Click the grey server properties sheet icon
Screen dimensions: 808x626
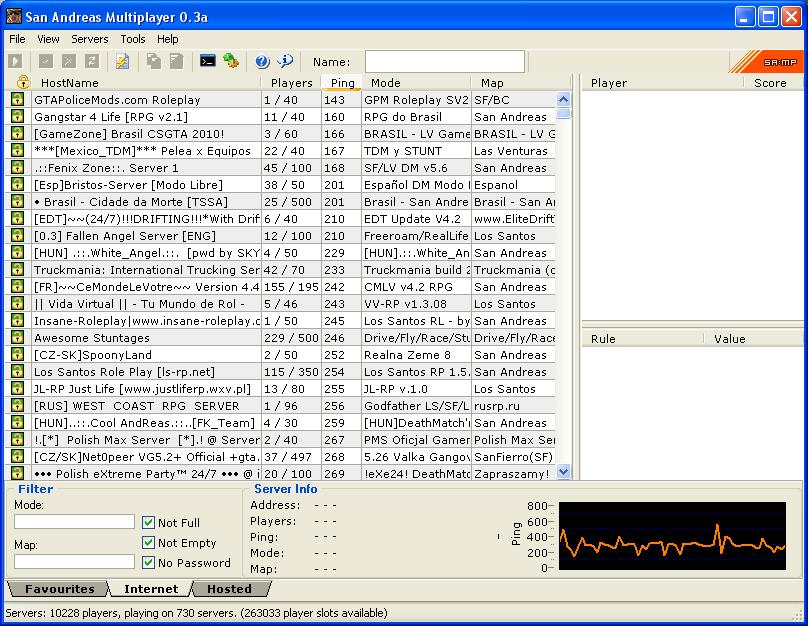176,61
